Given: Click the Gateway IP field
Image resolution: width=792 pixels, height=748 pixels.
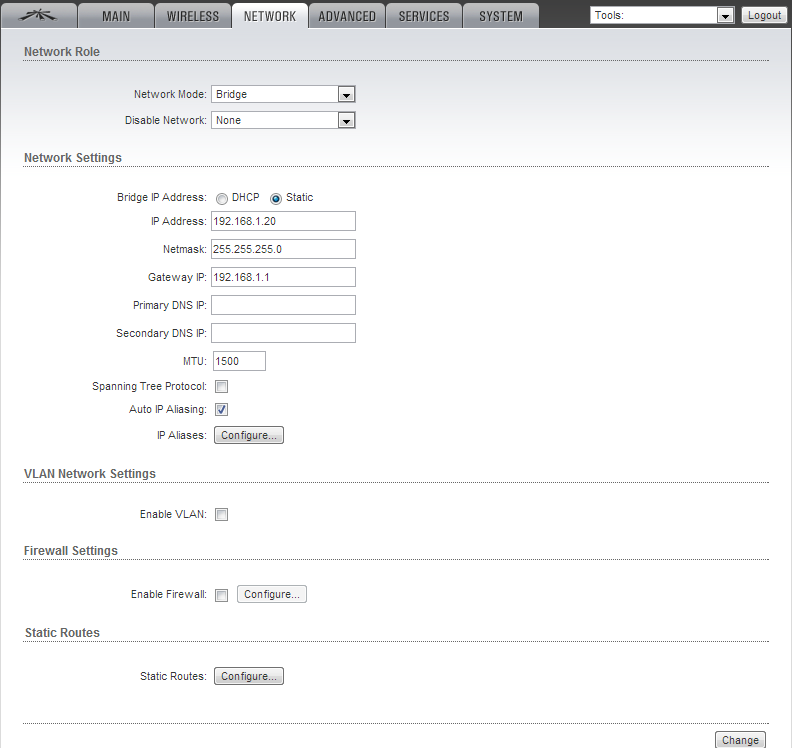Looking at the screenshot, I should [283, 277].
